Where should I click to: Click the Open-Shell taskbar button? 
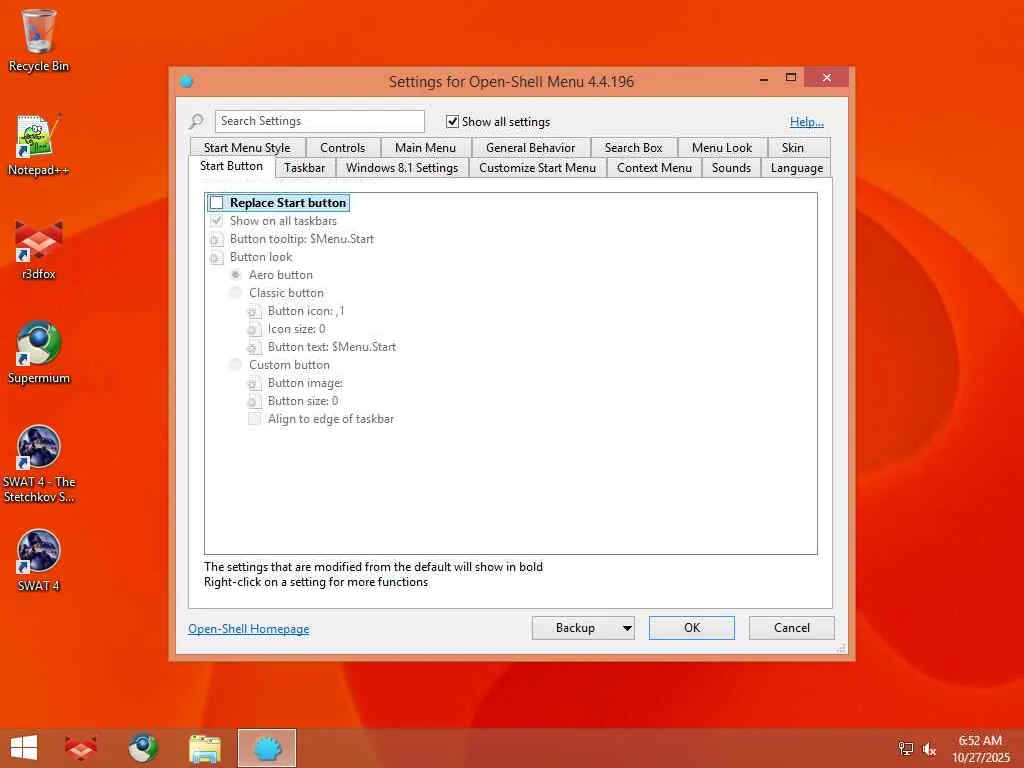pyautogui.click(x=267, y=748)
